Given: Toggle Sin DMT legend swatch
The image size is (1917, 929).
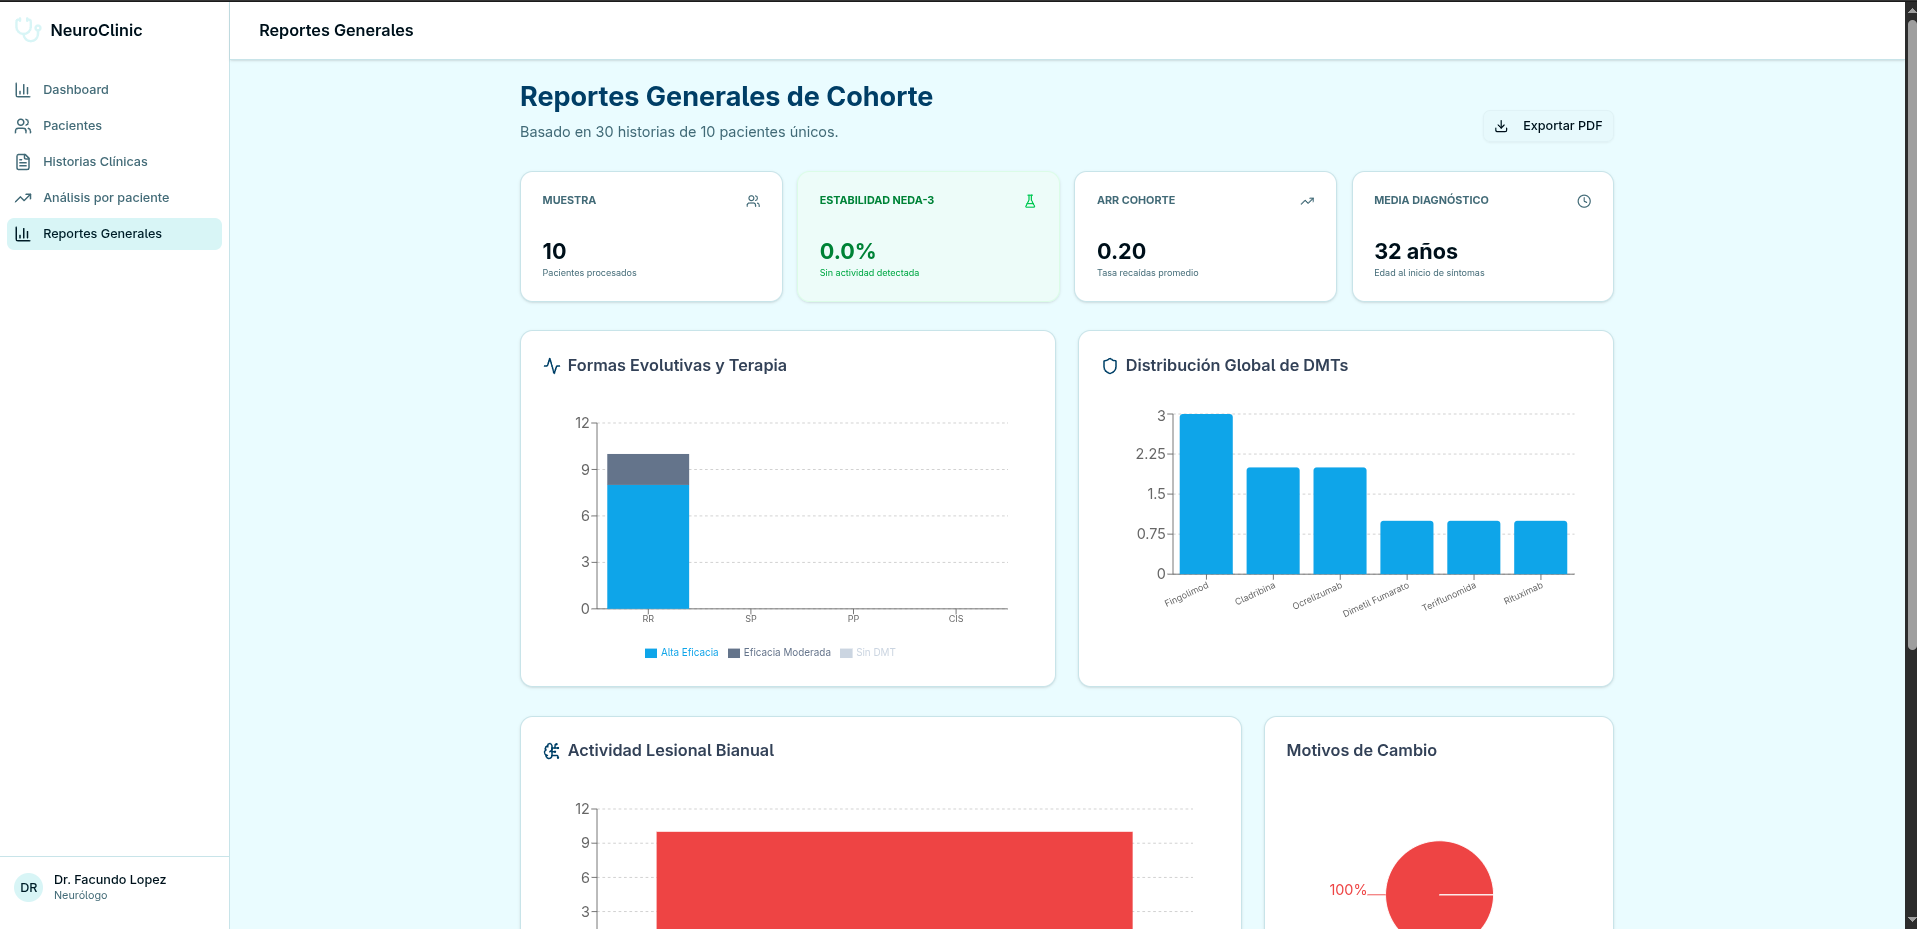Looking at the screenshot, I should 846,653.
